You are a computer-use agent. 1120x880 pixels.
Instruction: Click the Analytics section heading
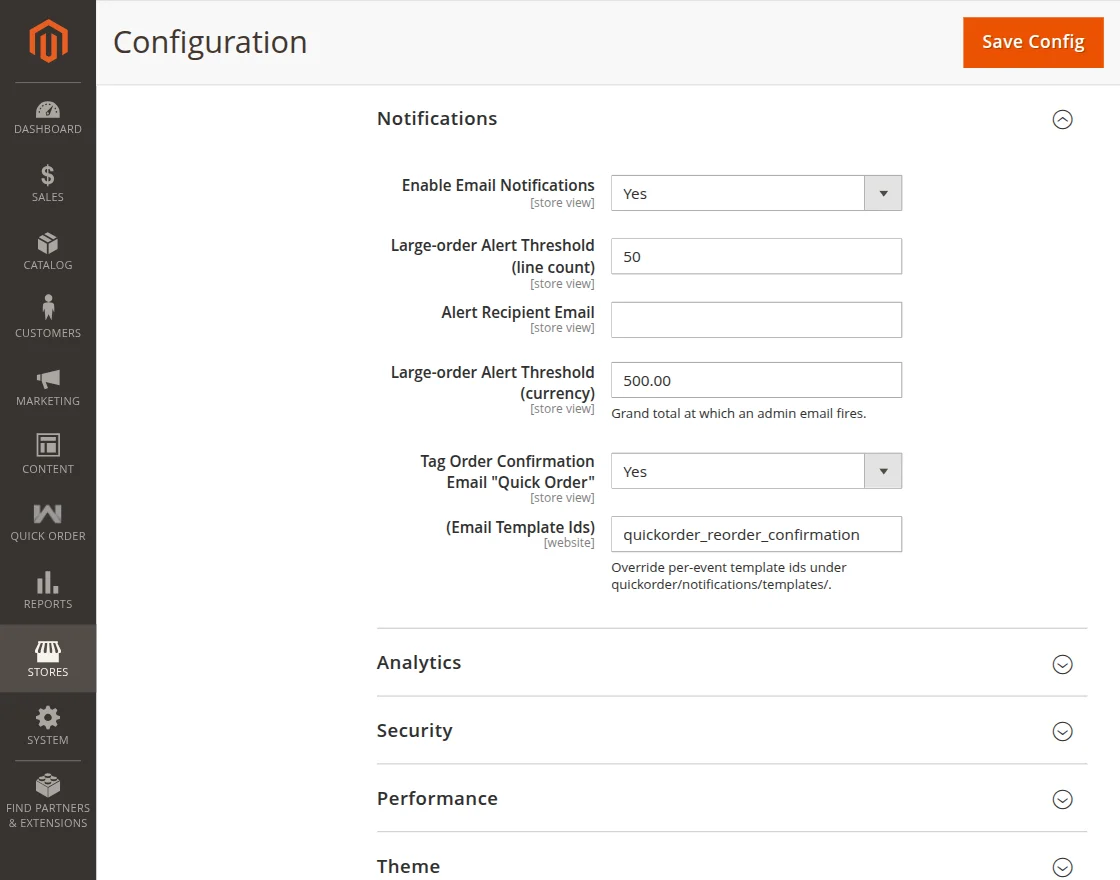419,663
